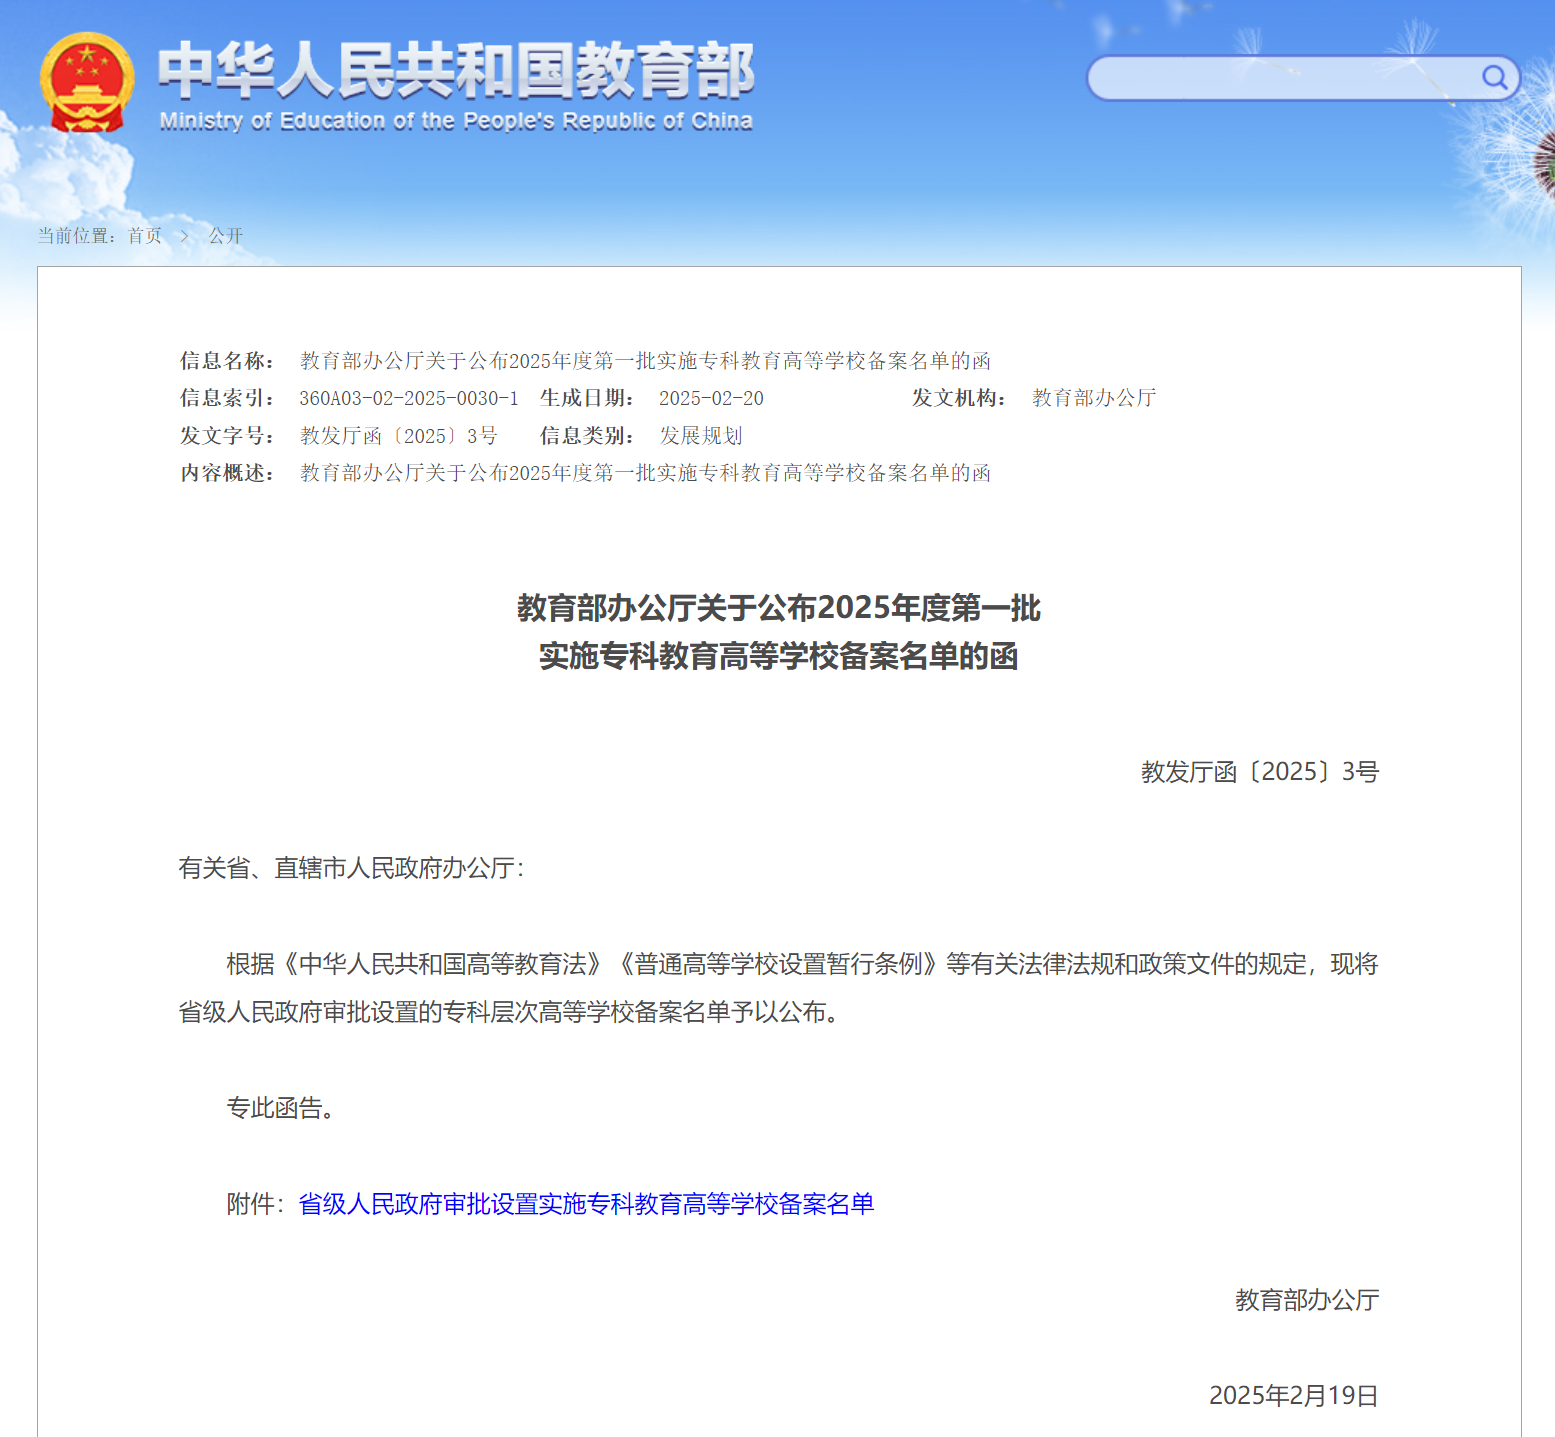Click right-aligned document number 教发厅函〔2025〕3号
The height and width of the screenshot is (1437, 1555).
coord(1260,772)
